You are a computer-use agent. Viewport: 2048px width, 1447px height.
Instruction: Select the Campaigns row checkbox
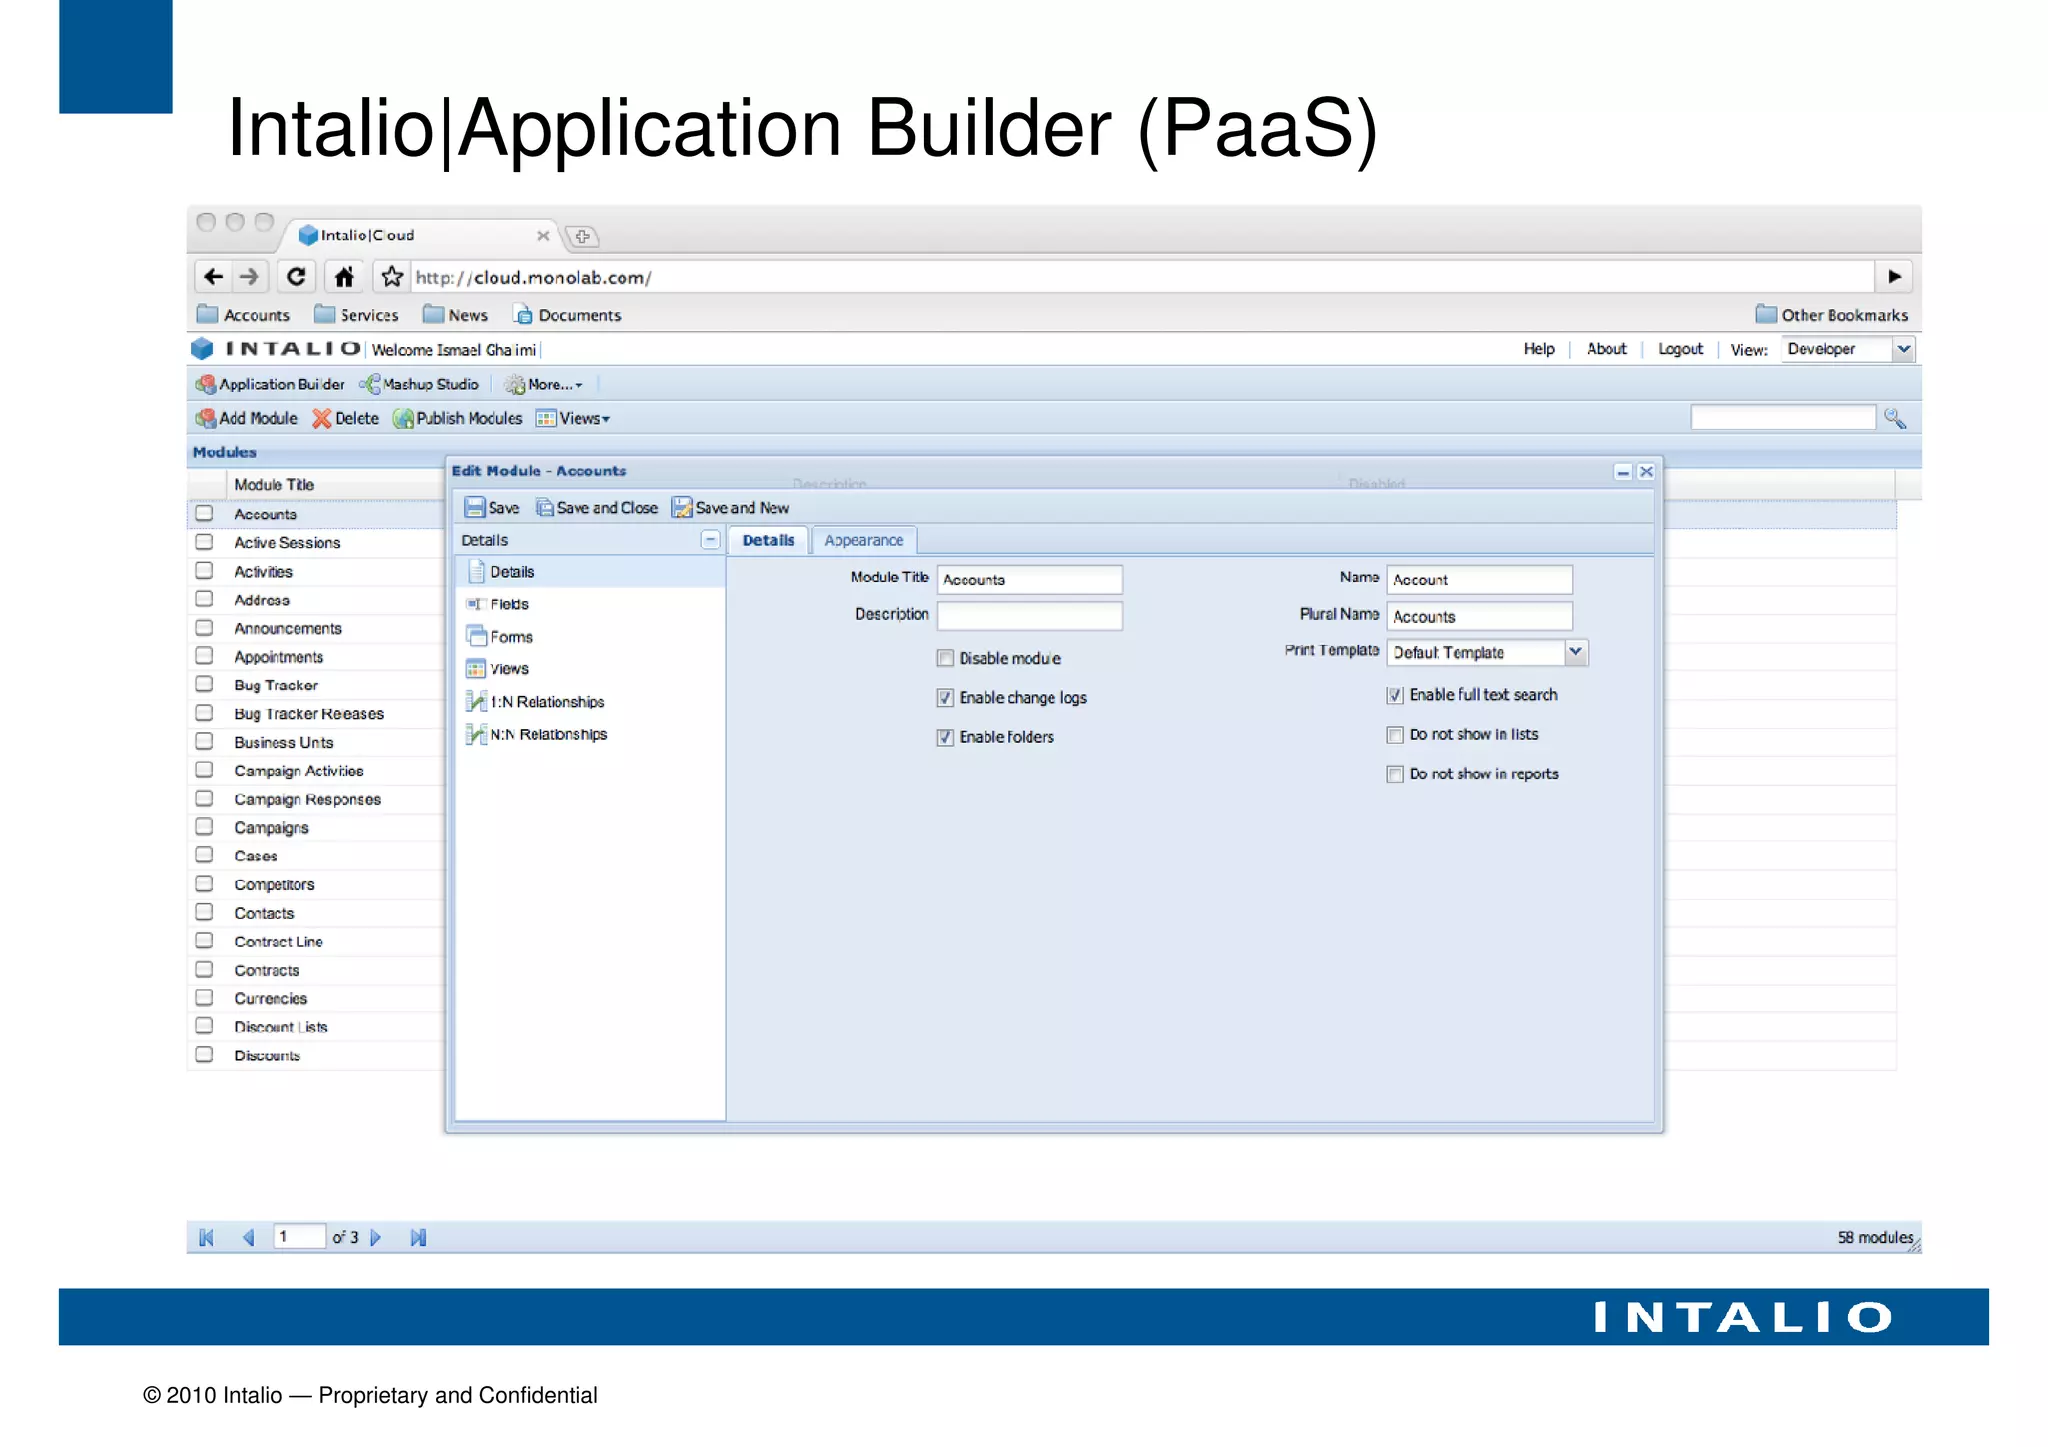(x=204, y=827)
